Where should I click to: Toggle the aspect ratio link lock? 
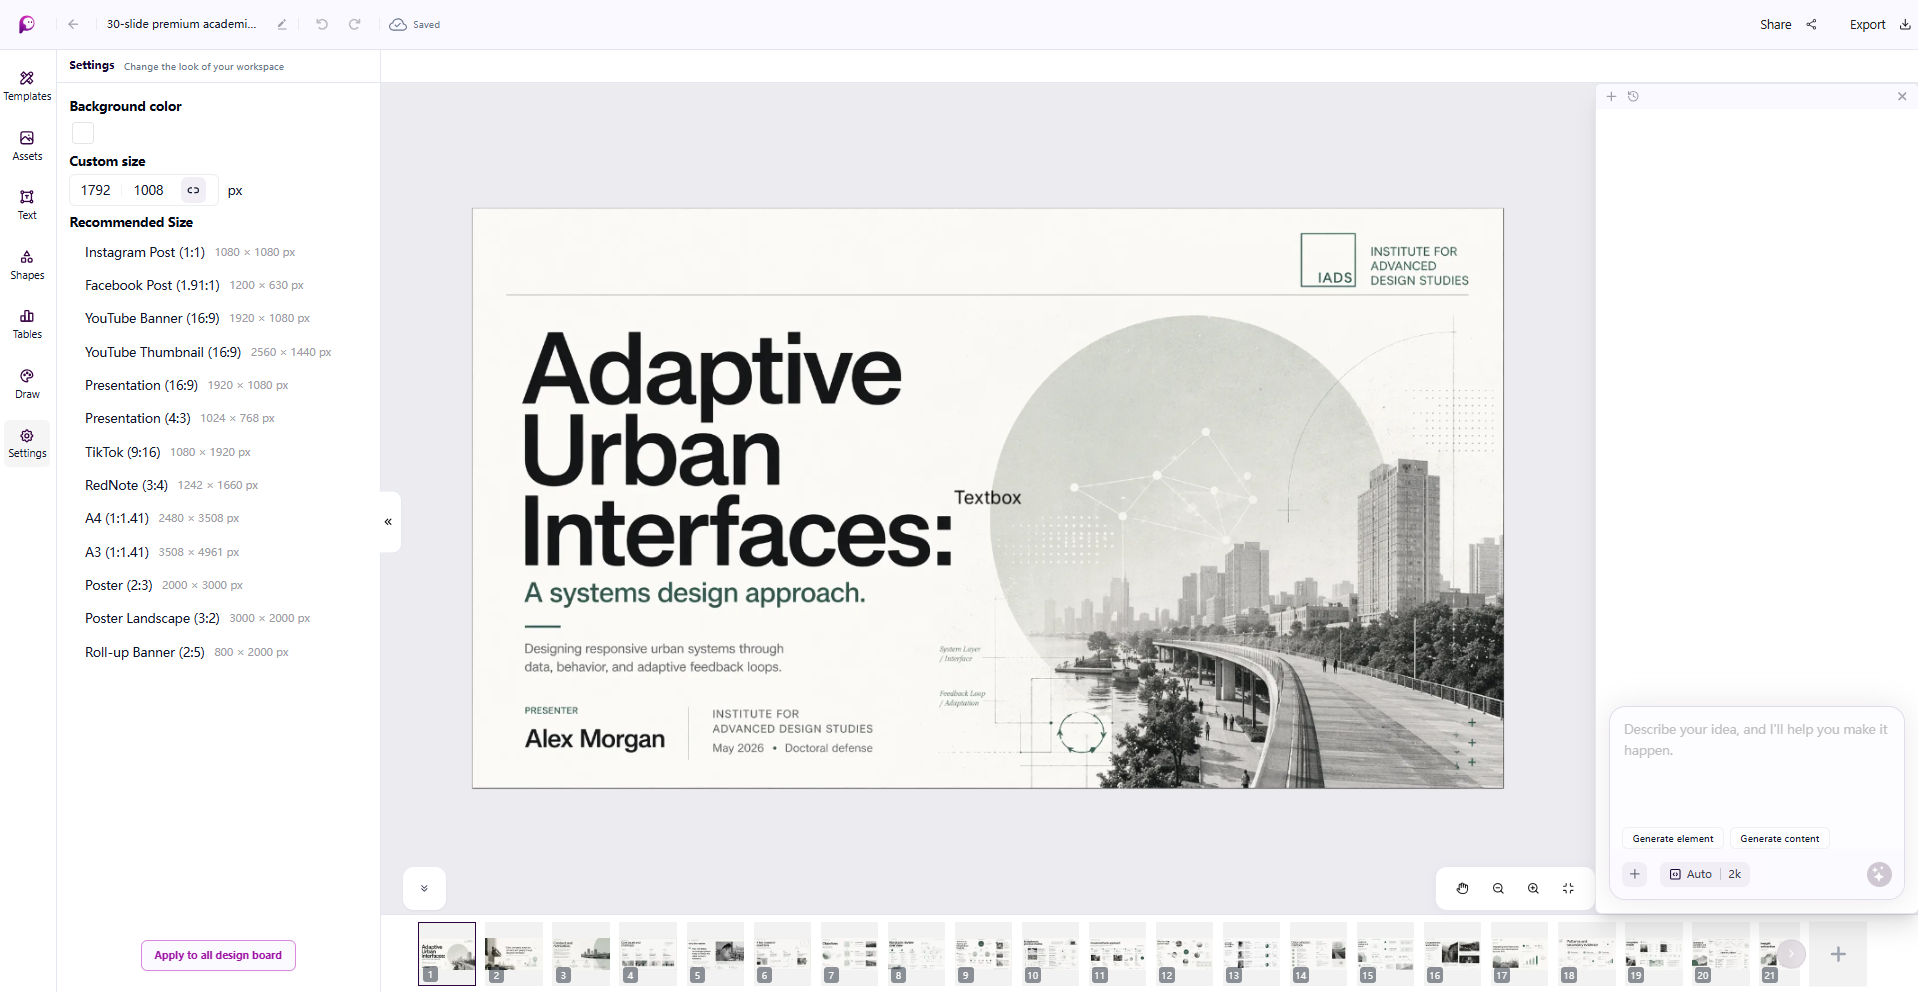click(193, 190)
